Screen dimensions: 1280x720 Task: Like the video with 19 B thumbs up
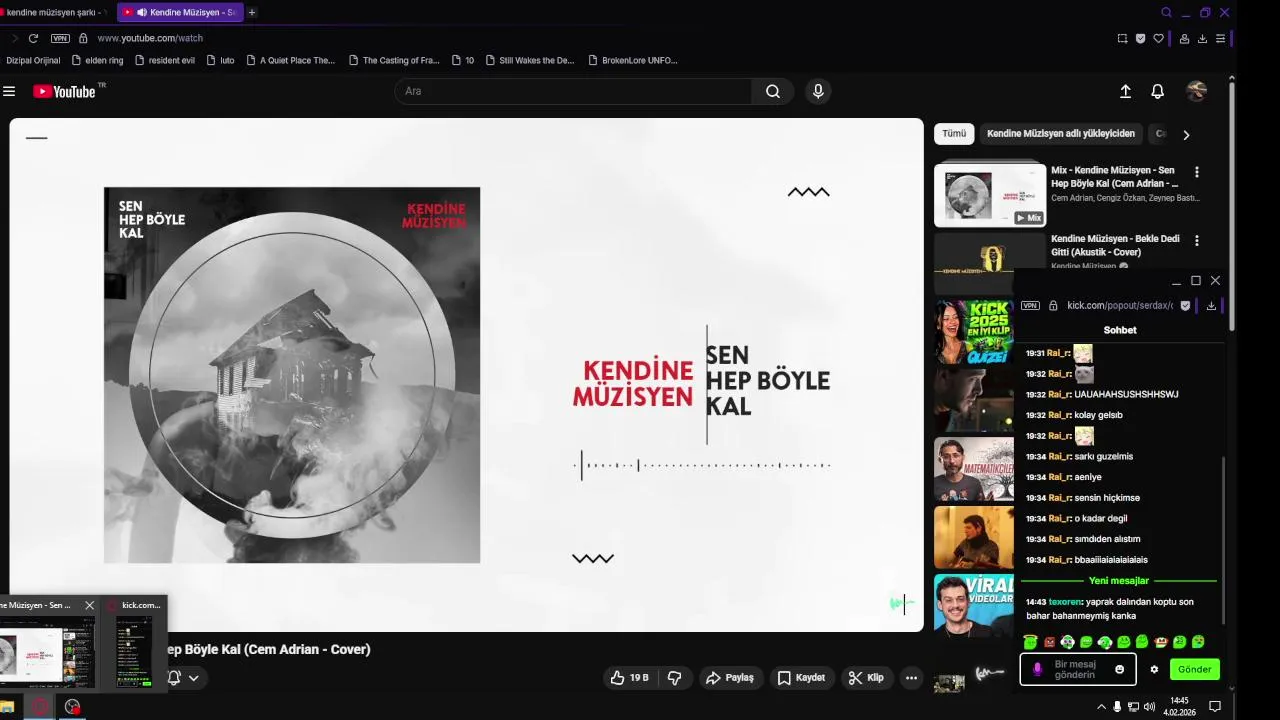(630, 678)
